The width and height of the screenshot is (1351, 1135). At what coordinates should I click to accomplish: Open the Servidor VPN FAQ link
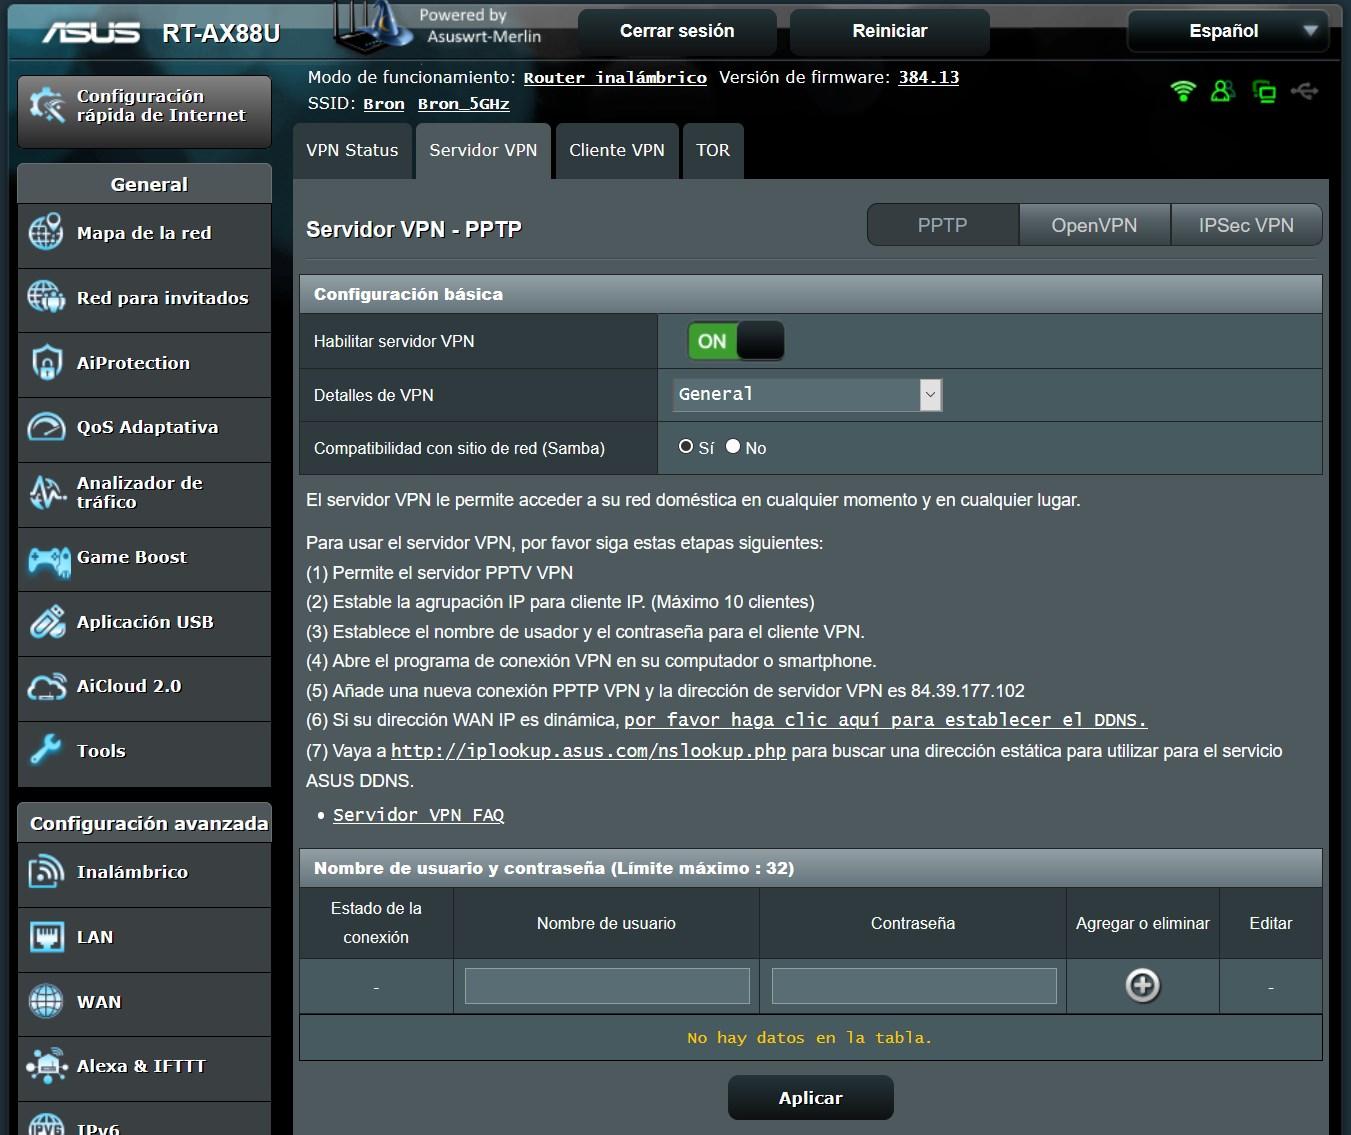click(x=418, y=815)
